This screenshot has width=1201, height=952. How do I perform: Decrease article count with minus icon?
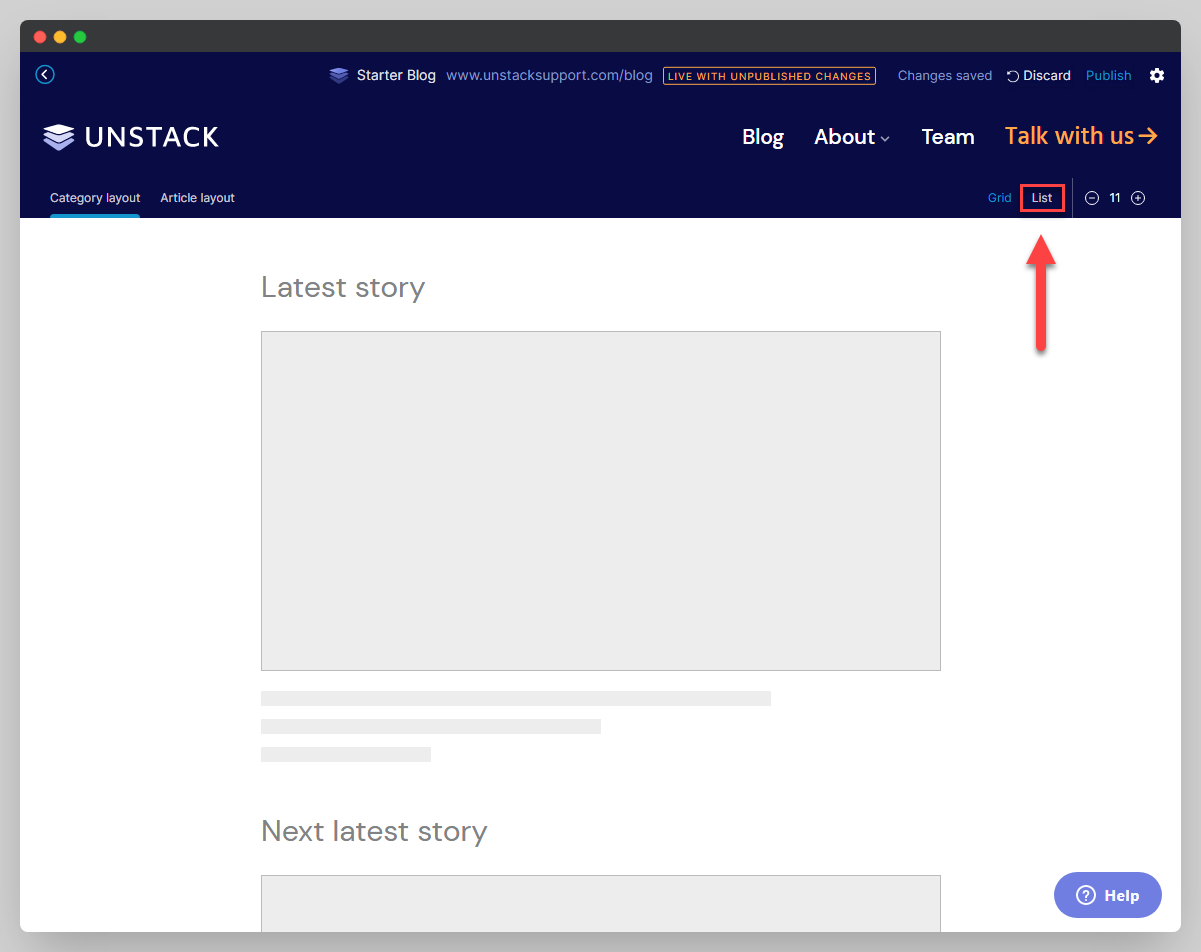pos(1092,198)
